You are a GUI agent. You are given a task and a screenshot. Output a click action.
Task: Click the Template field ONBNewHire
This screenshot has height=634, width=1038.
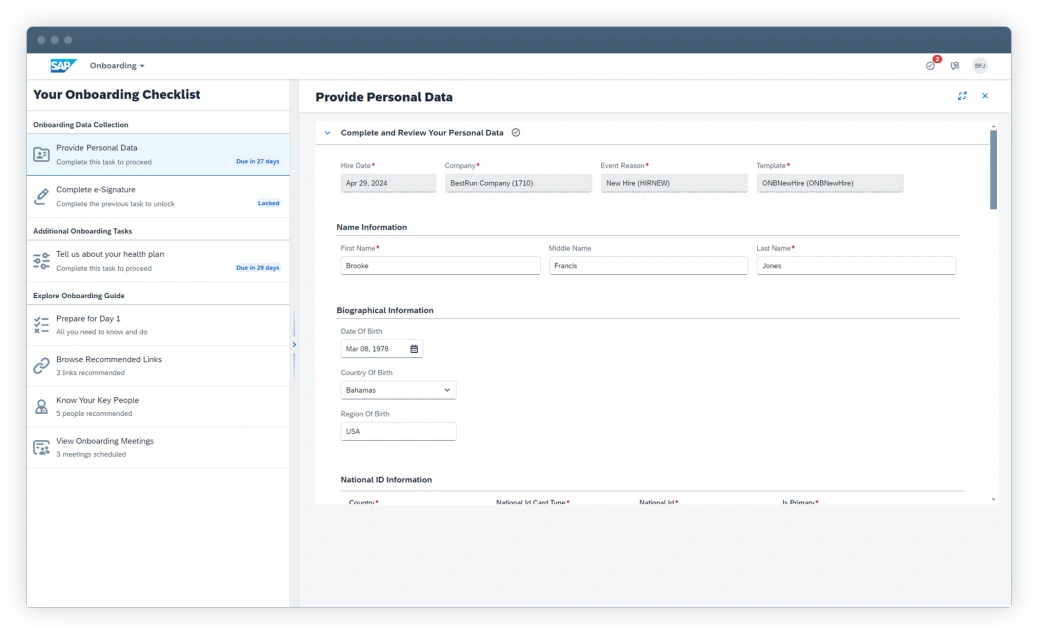tap(830, 183)
